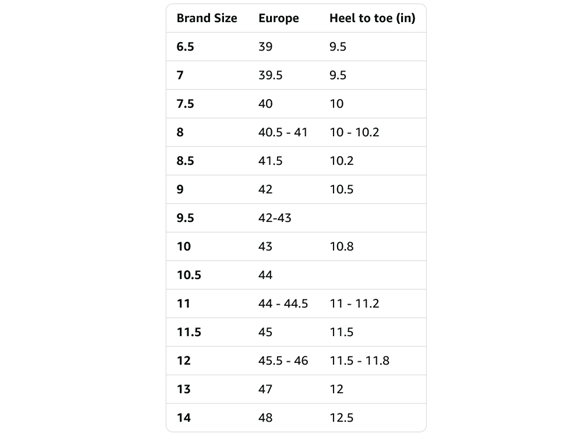Select heel to toe 11 - 11.2 value

coord(354,303)
